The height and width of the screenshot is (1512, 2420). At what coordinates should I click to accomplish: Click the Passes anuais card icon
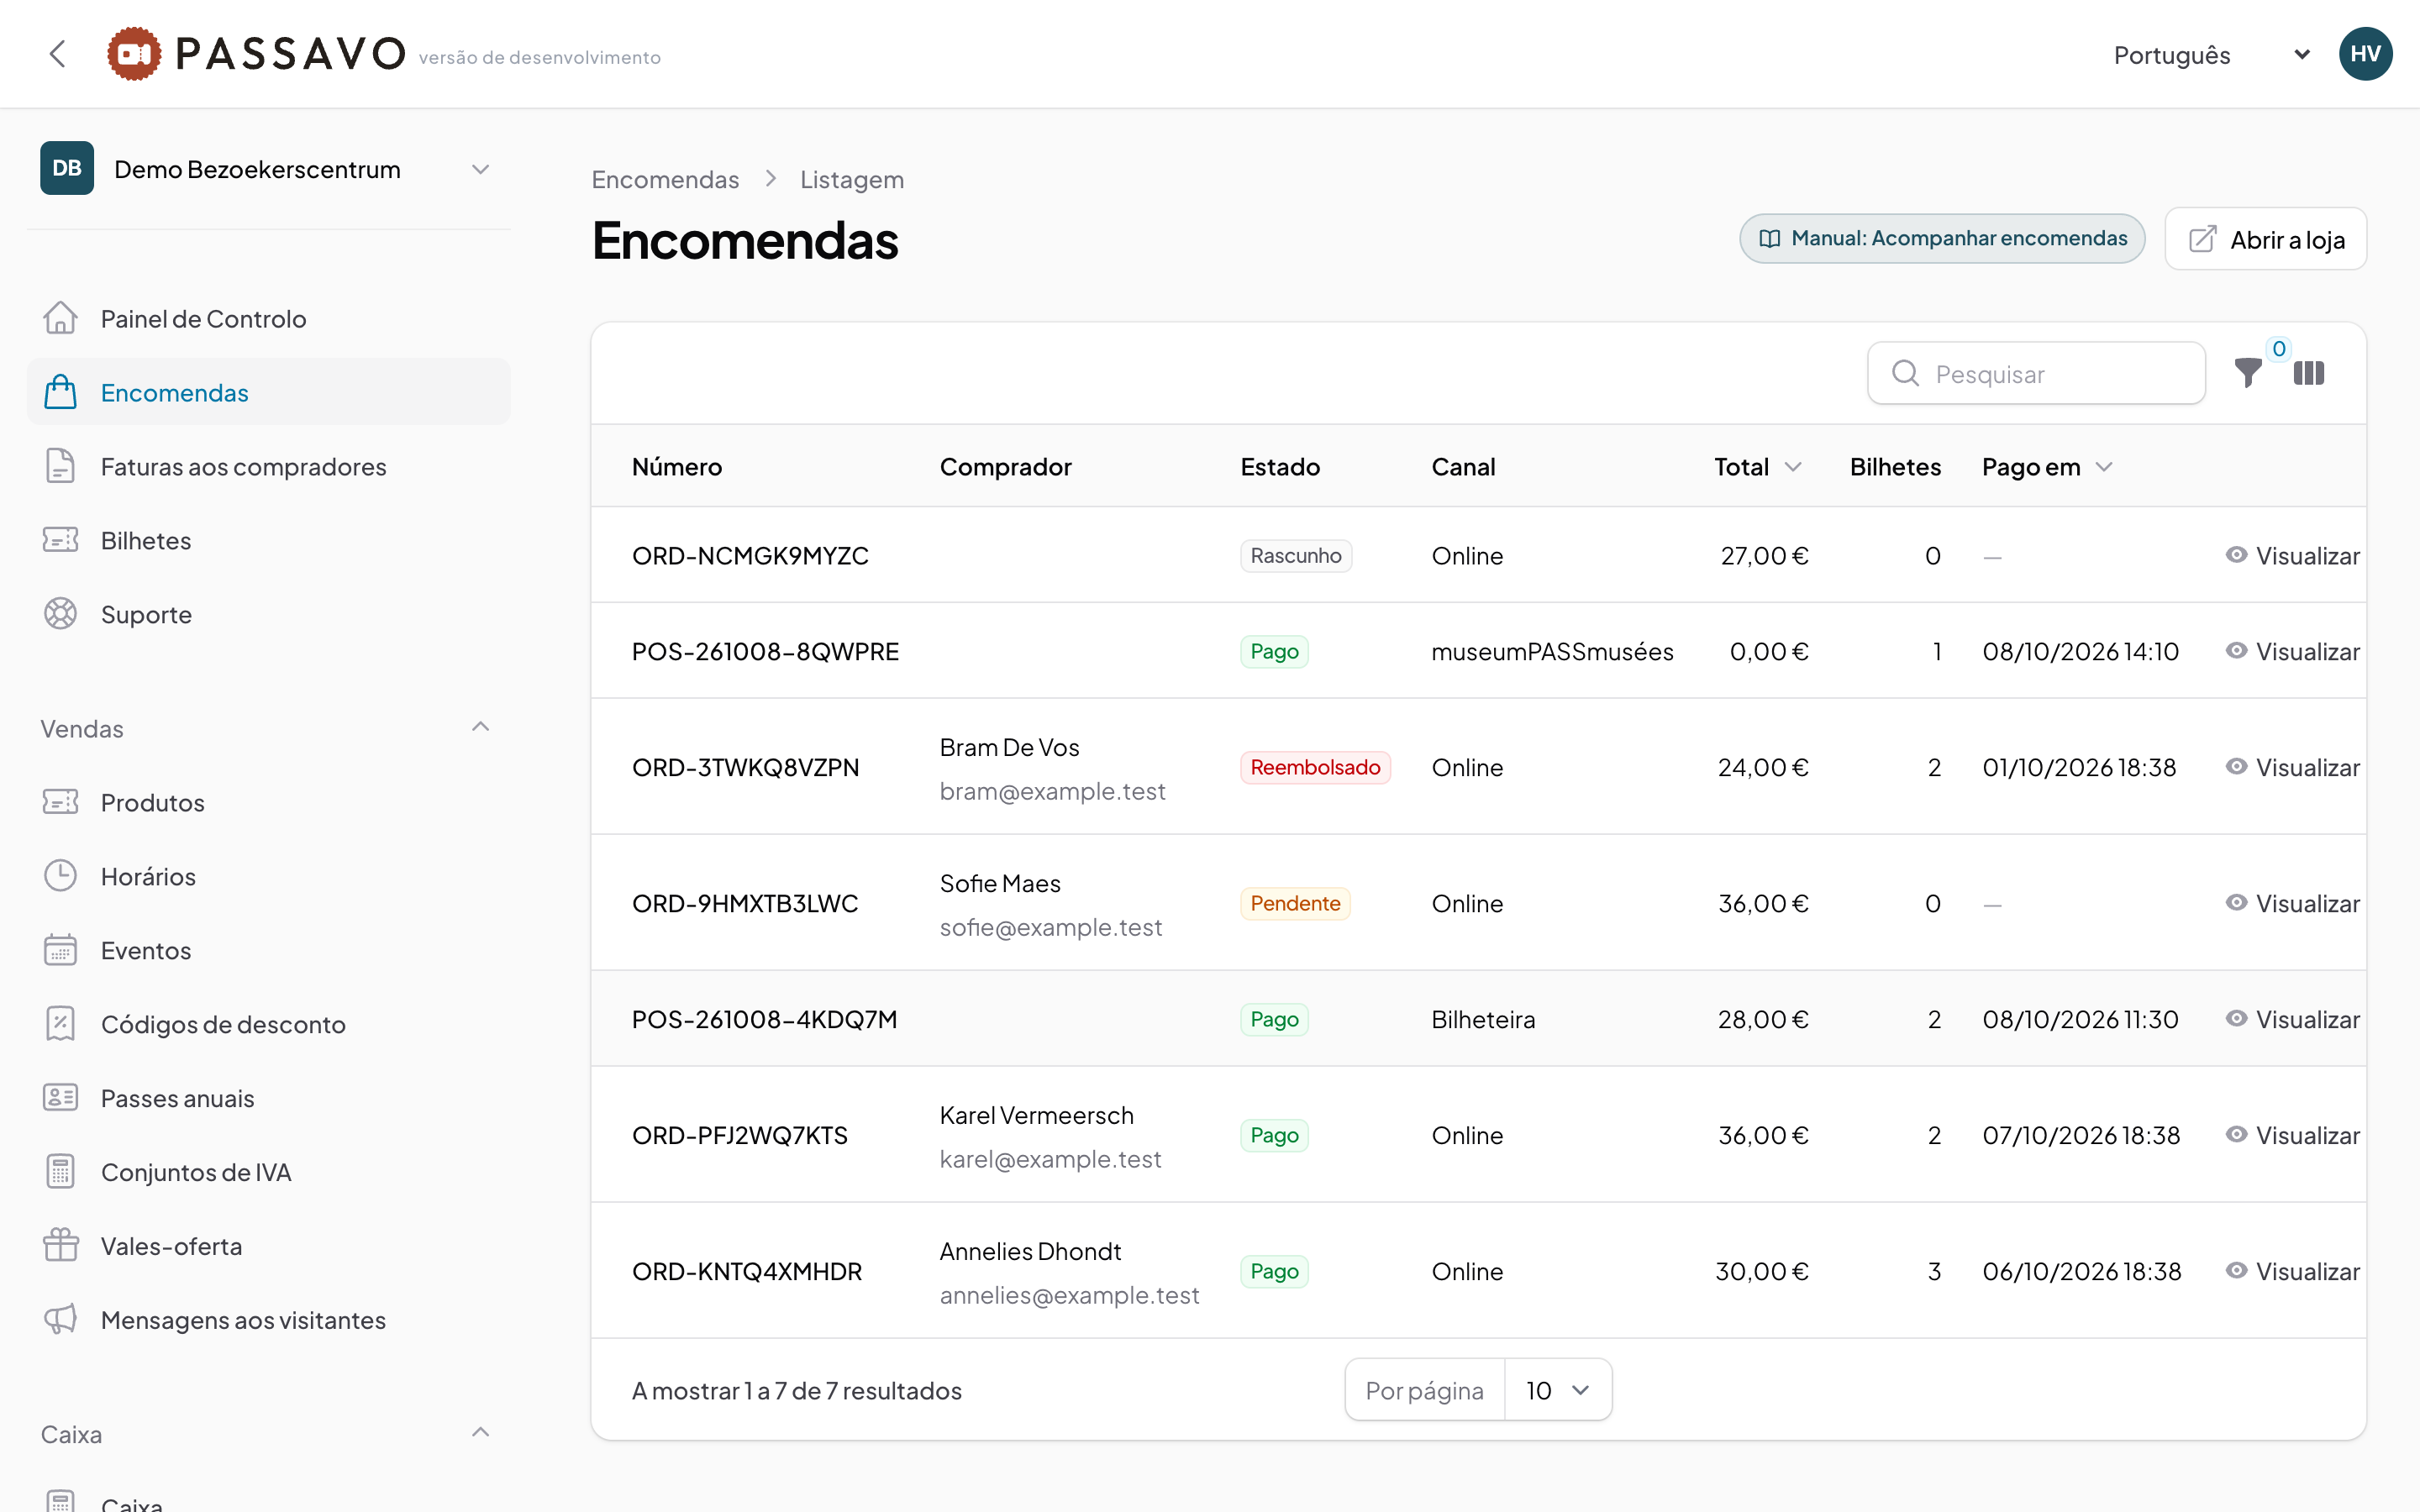[60, 1098]
